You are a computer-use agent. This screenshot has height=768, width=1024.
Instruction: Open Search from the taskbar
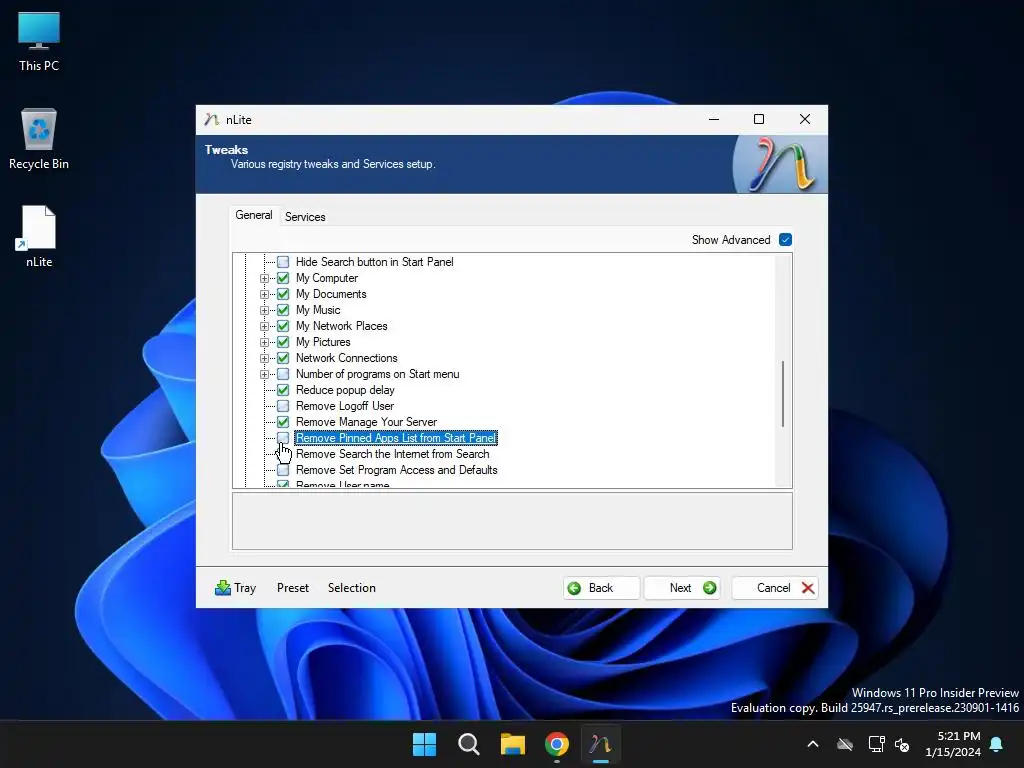pyautogui.click(x=468, y=744)
